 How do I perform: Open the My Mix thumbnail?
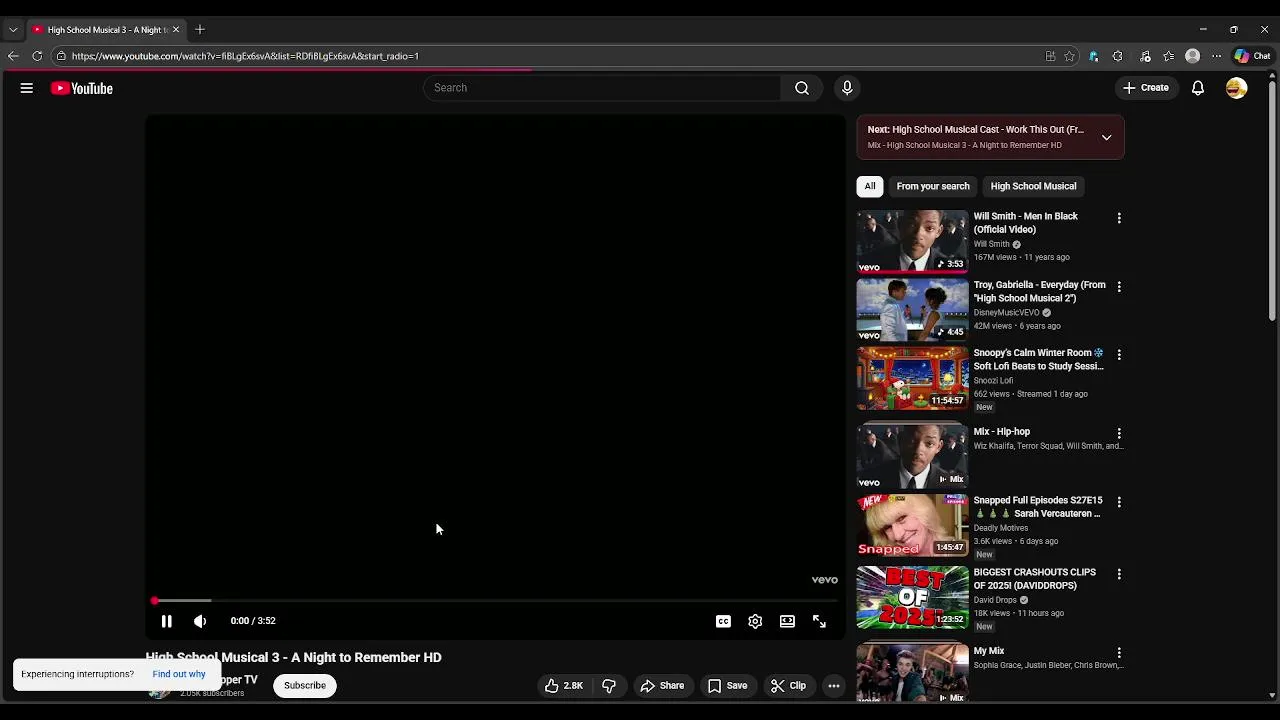[x=912, y=672]
